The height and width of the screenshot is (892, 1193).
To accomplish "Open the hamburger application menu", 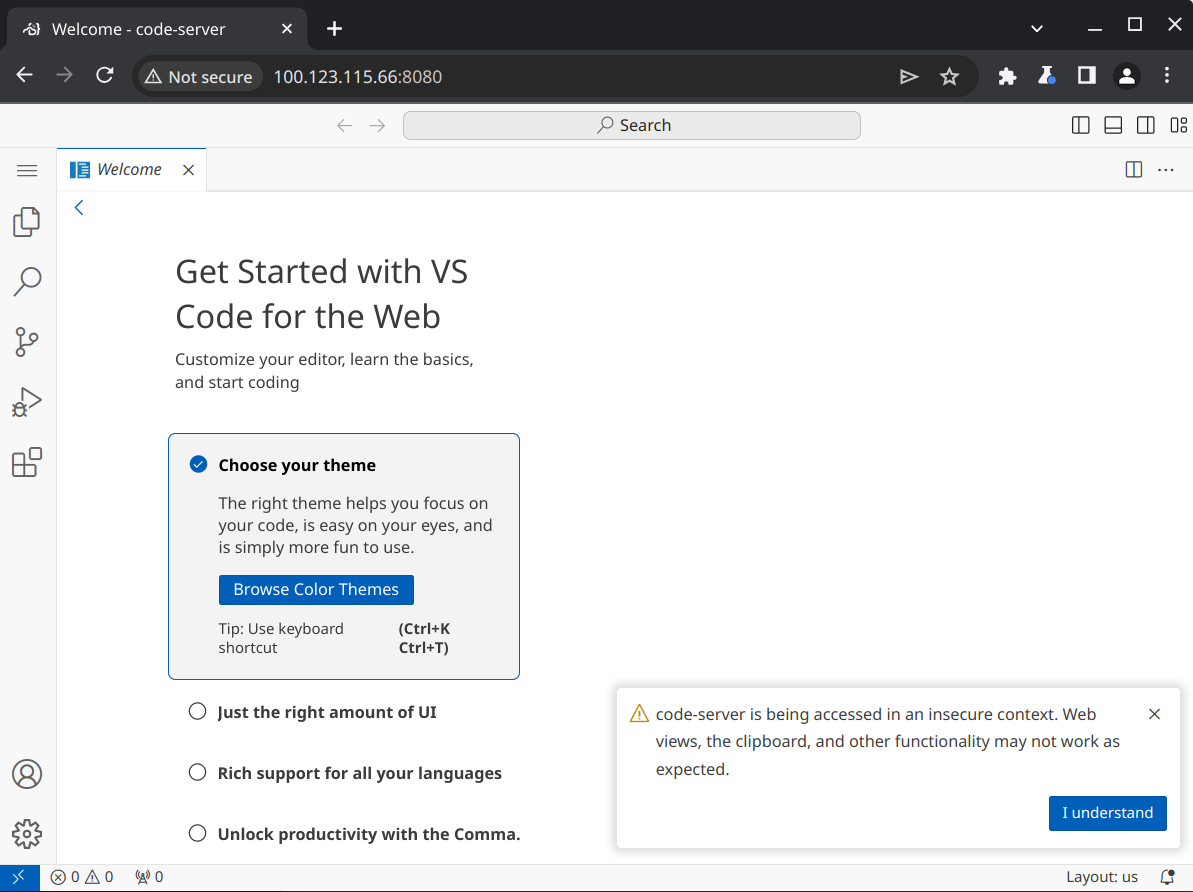I will [x=27, y=171].
